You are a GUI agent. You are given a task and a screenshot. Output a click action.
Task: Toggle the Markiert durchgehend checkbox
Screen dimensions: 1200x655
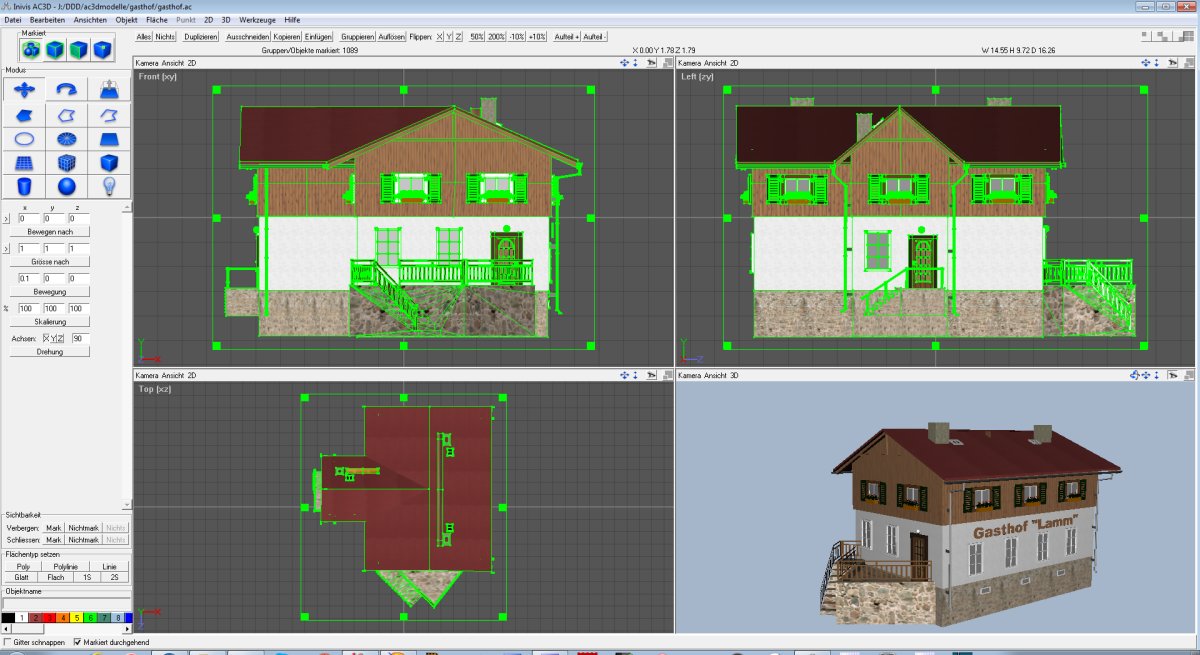coord(78,642)
